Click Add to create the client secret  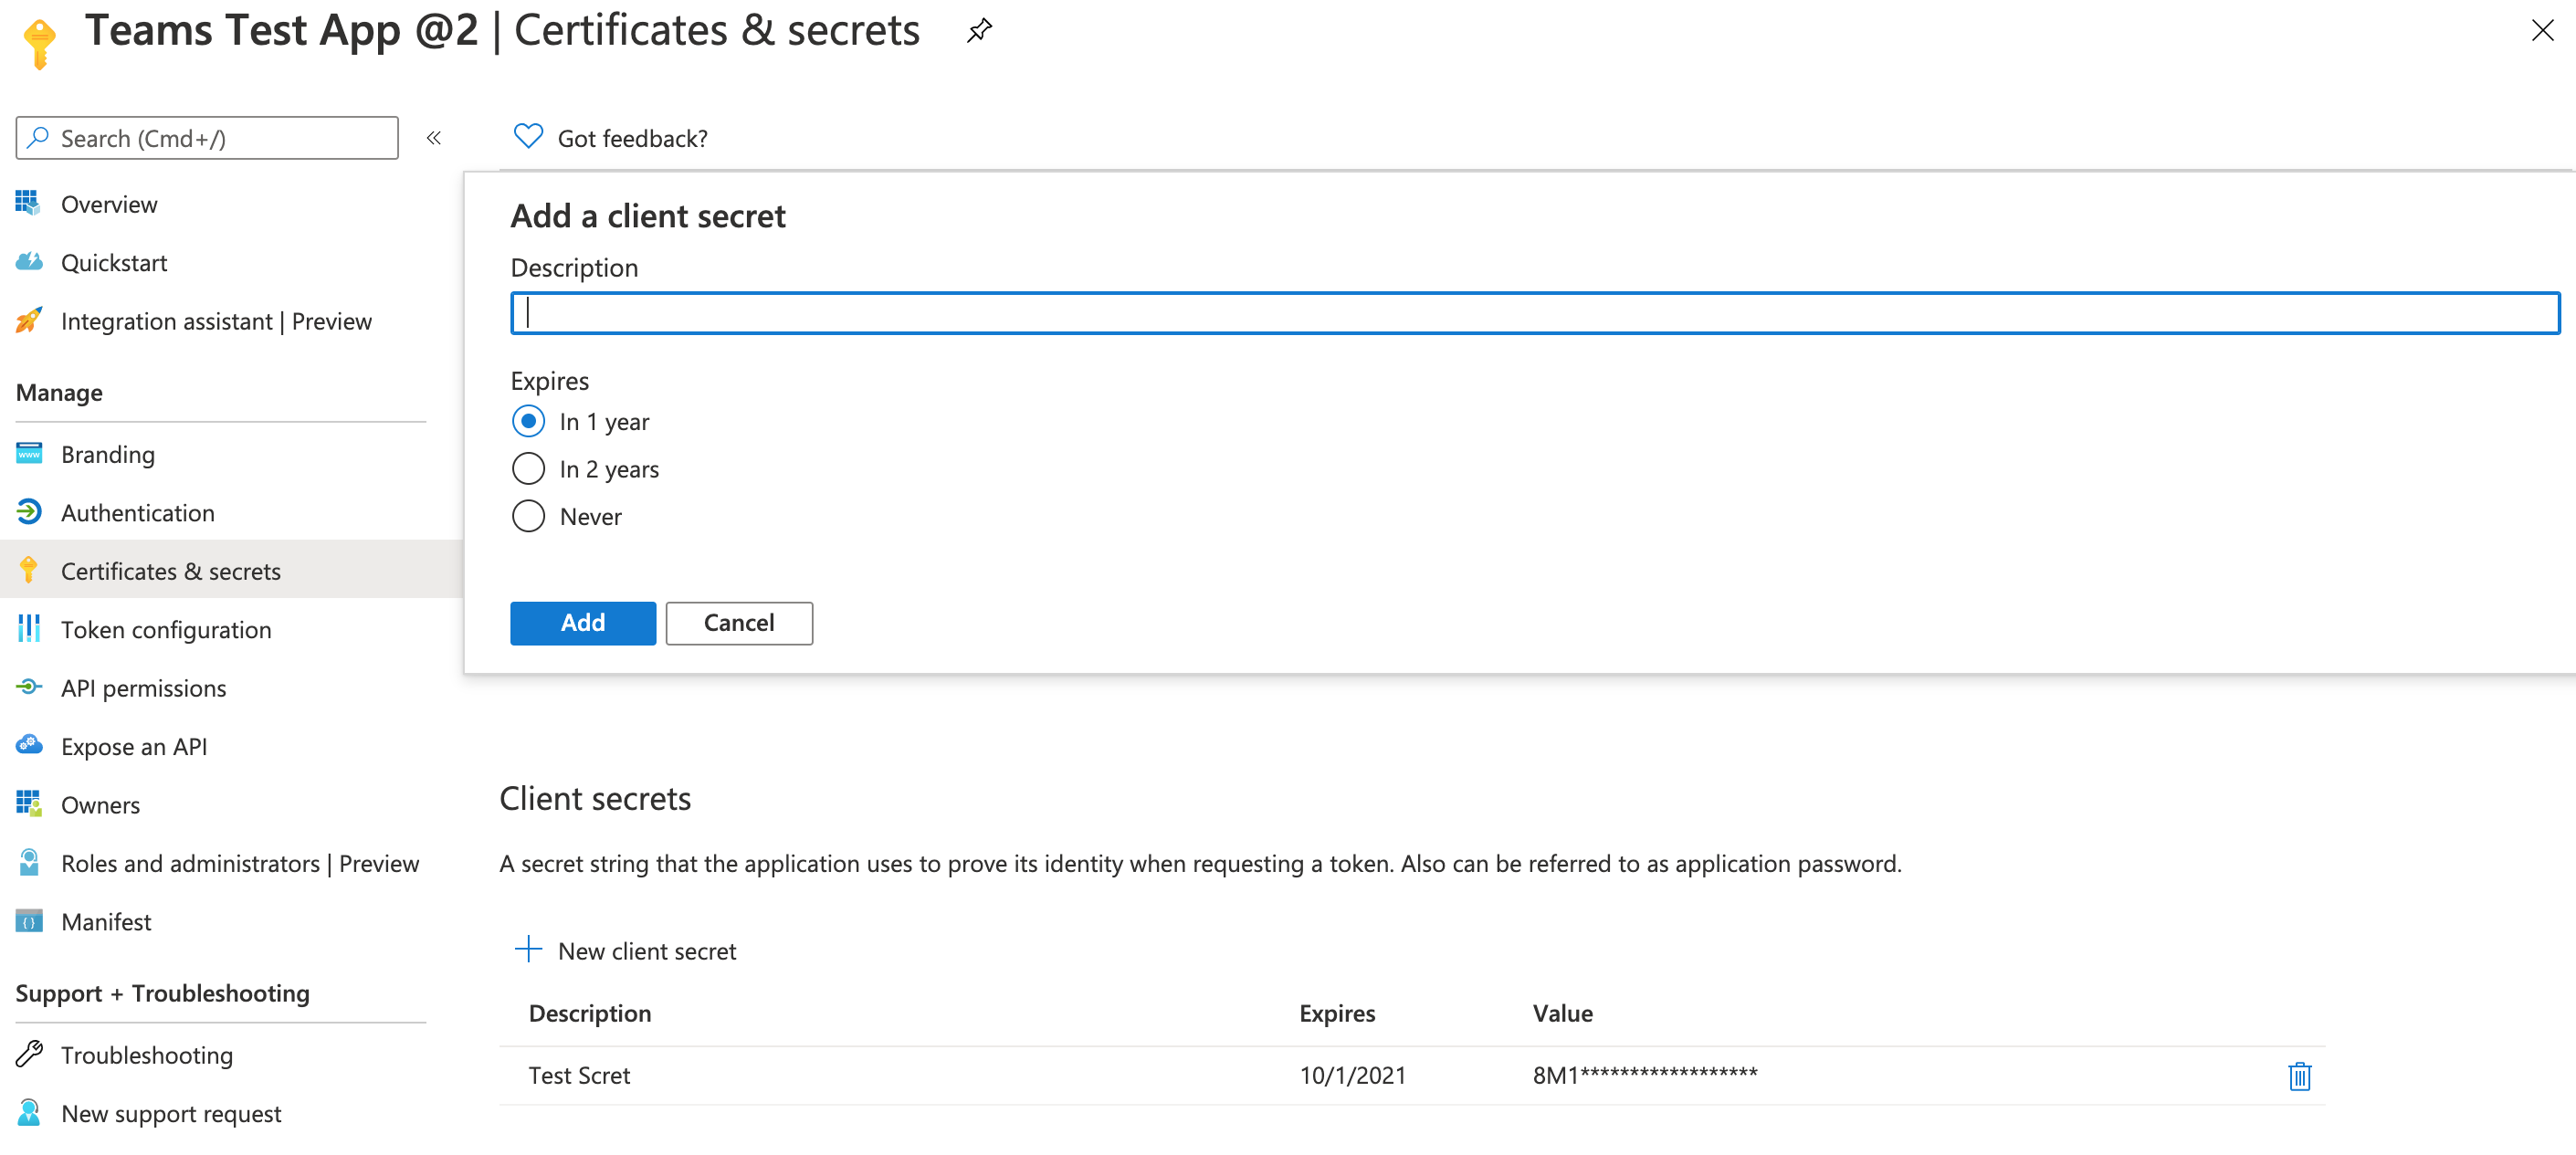tap(582, 622)
